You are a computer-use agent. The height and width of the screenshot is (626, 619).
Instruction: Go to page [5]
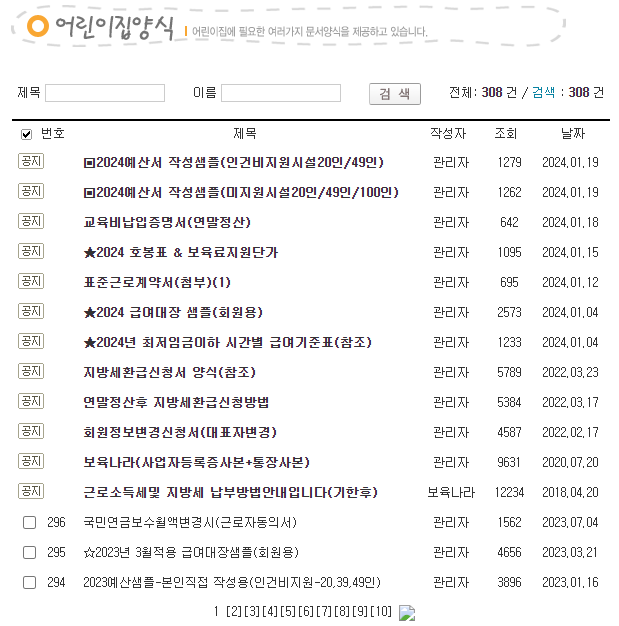click(288, 611)
